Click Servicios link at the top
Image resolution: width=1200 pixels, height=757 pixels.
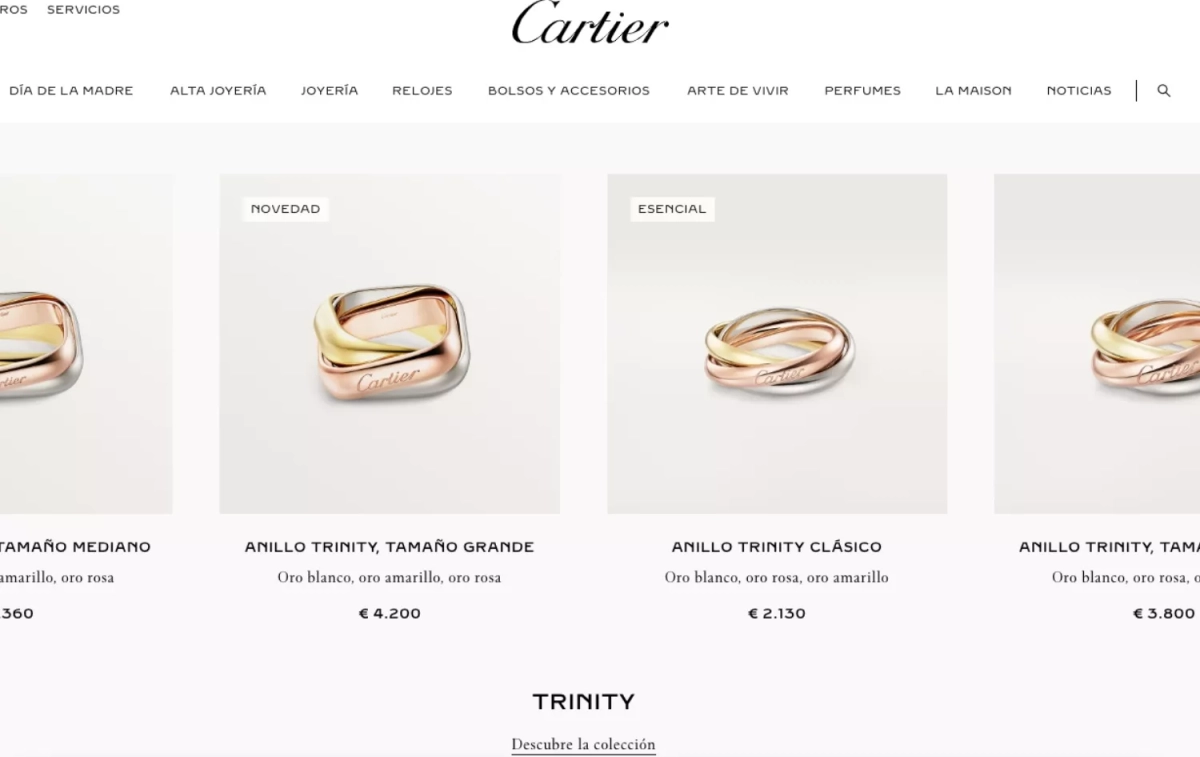(83, 10)
